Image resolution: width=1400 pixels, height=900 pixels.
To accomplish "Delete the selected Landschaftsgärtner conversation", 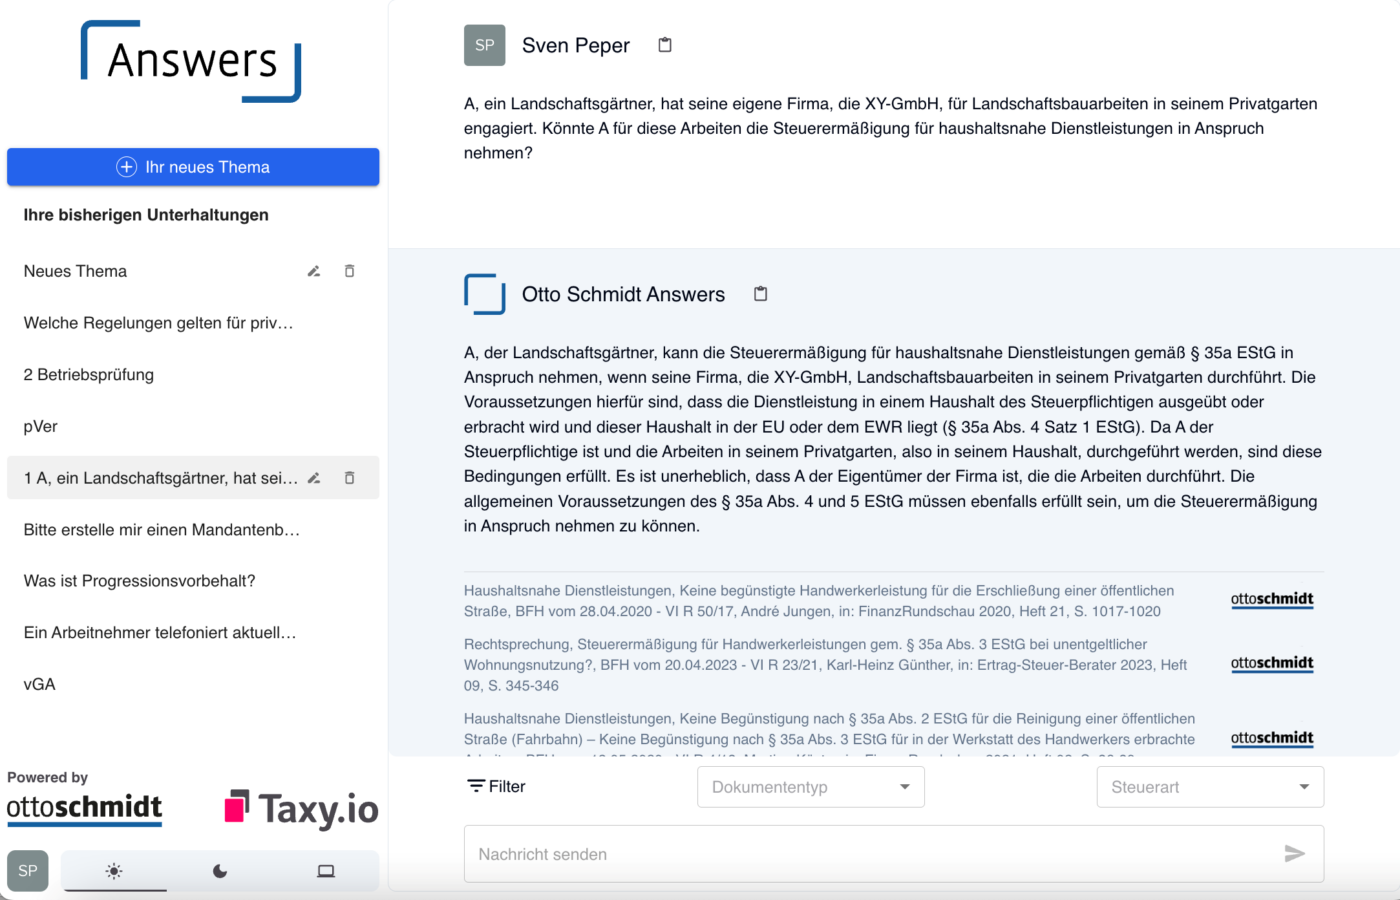I will pyautogui.click(x=350, y=478).
